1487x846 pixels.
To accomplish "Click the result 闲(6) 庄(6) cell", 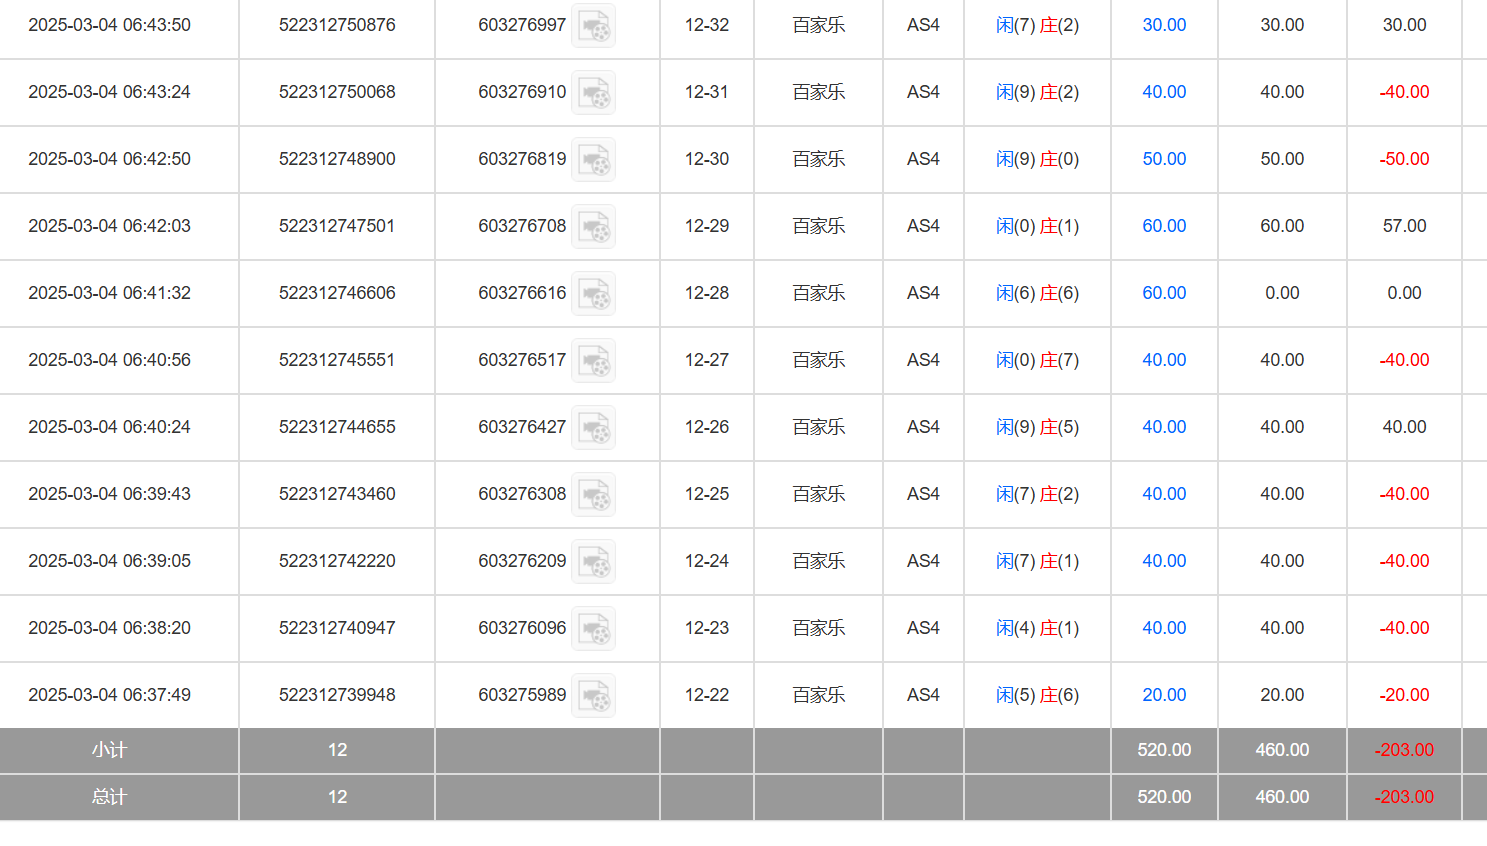I will [x=1037, y=293].
